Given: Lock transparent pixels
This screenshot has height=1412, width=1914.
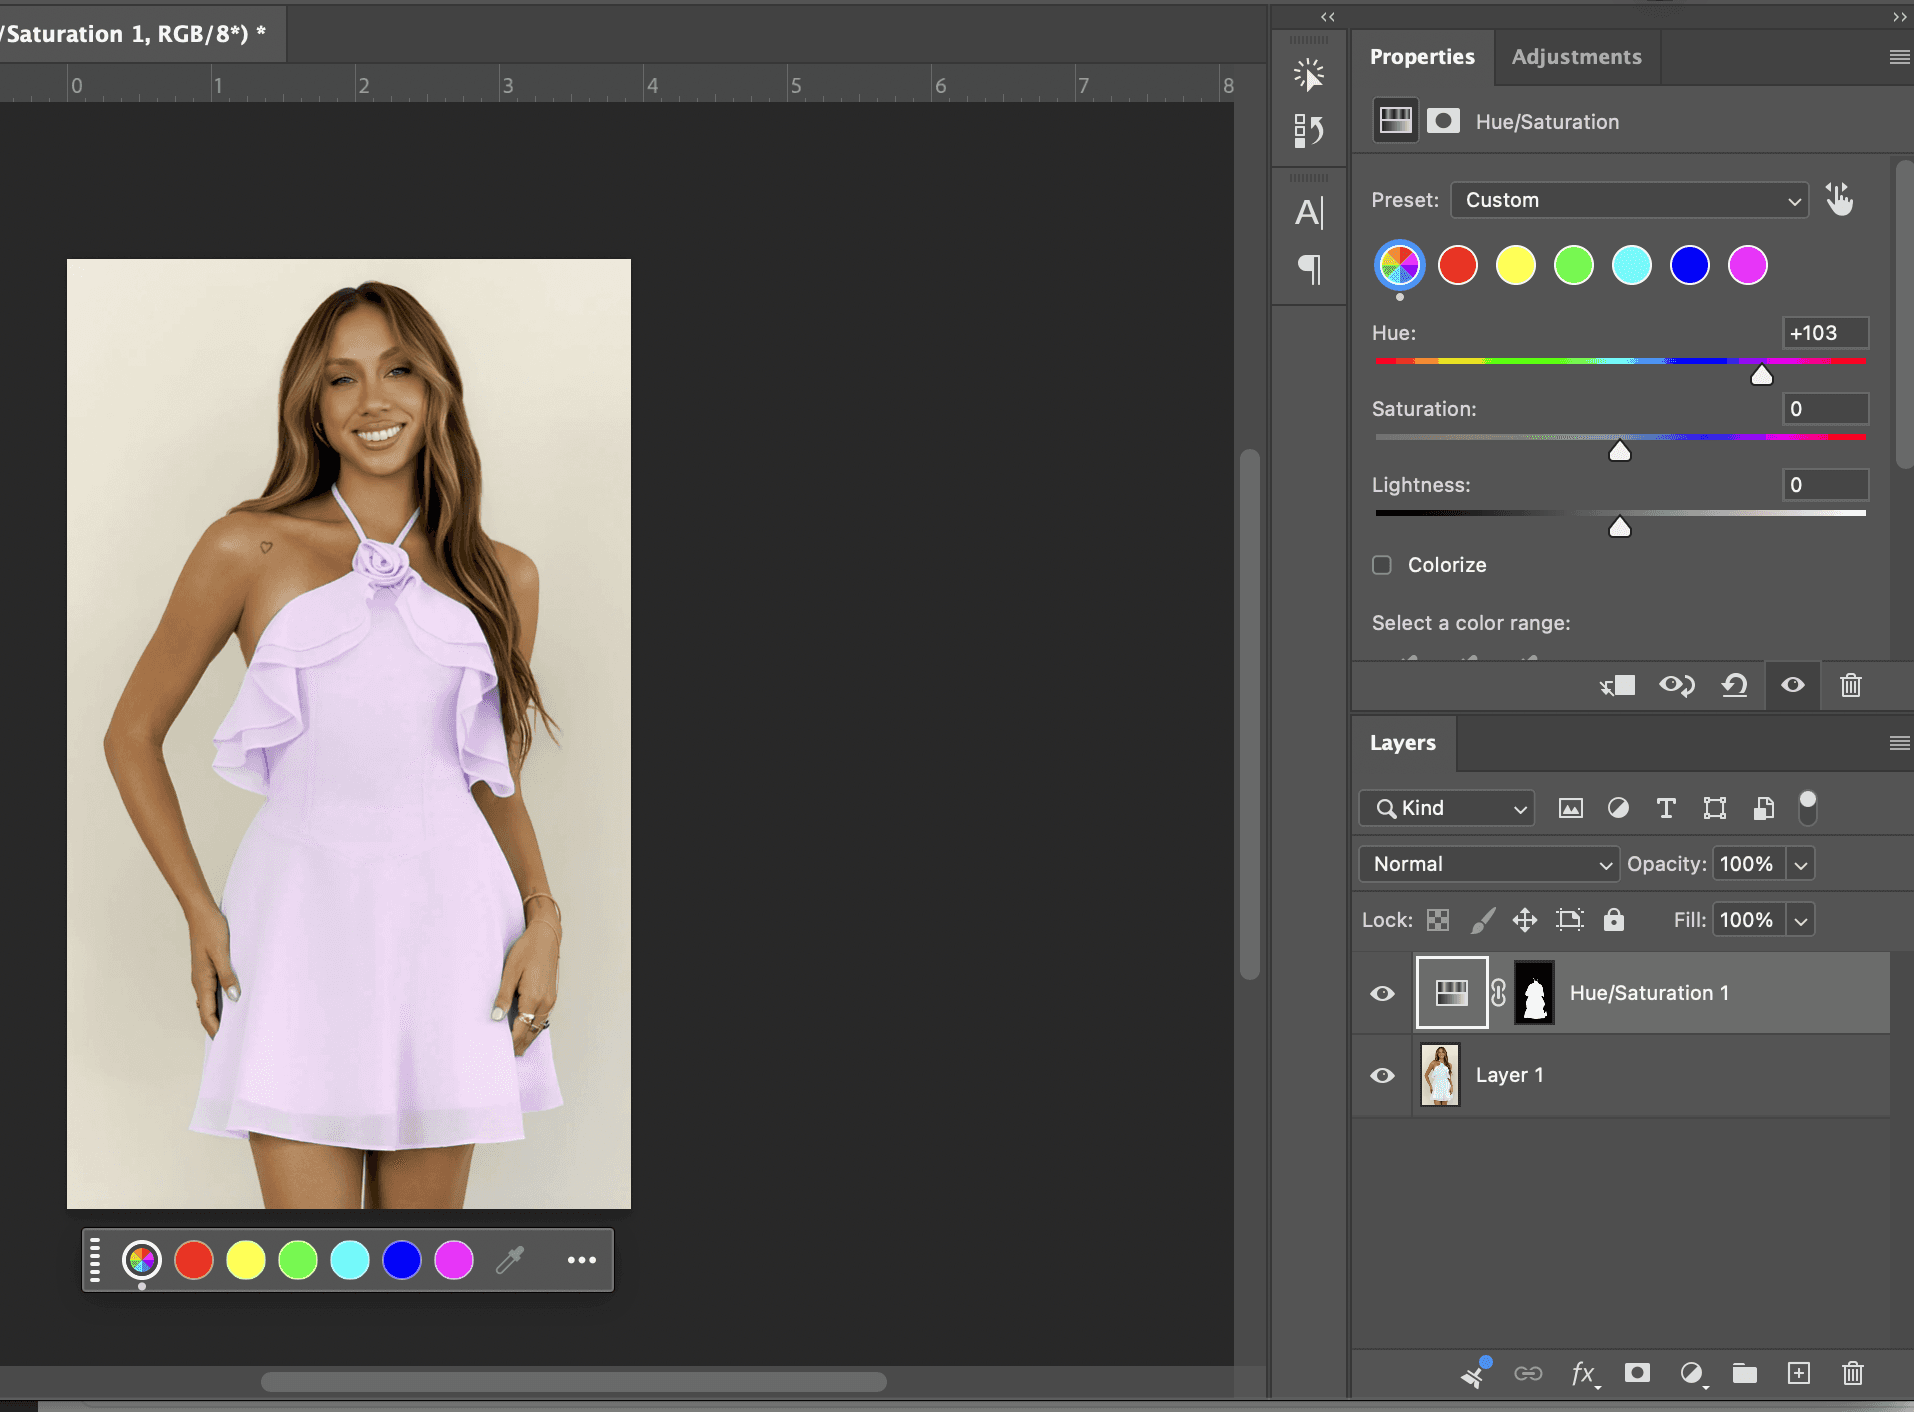Looking at the screenshot, I should click(x=1438, y=920).
